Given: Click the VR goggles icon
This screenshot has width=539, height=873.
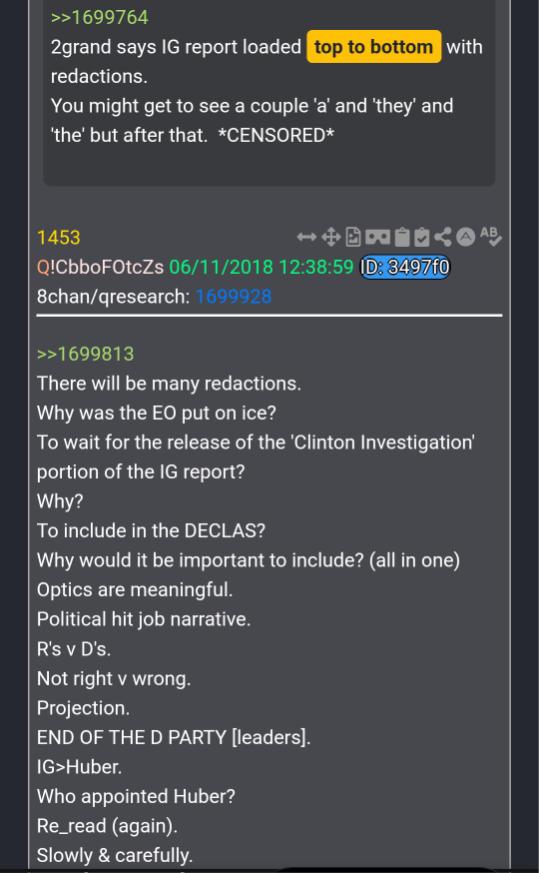Looking at the screenshot, I should pos(378,238).
